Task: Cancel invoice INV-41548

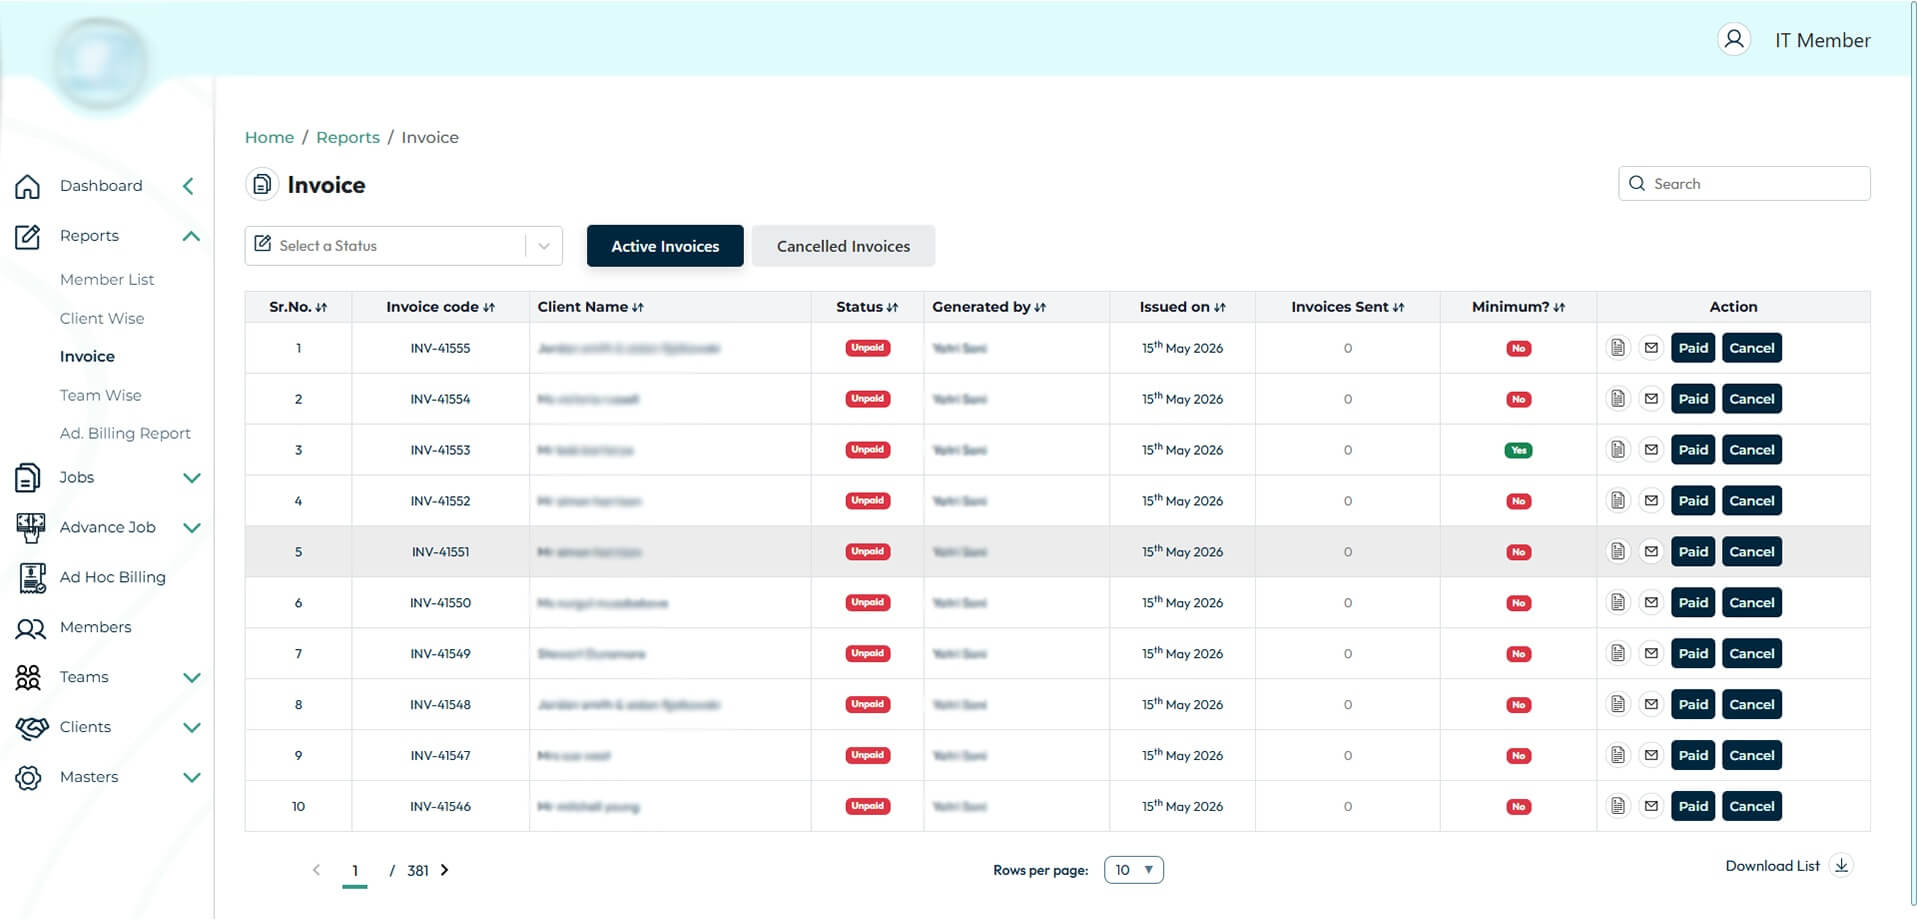Action: pyautogui.click(x=1752, y=704)
